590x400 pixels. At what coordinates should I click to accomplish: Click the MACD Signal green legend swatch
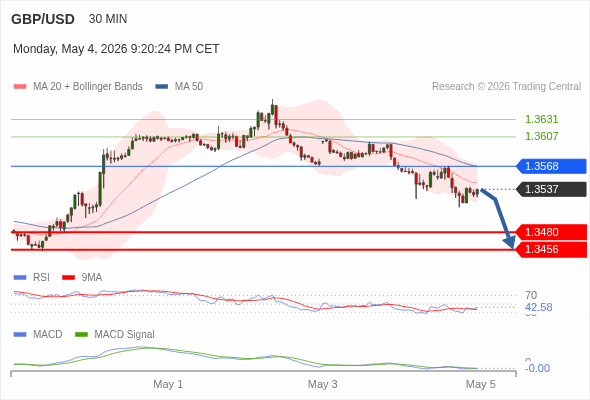coord(81,334)
